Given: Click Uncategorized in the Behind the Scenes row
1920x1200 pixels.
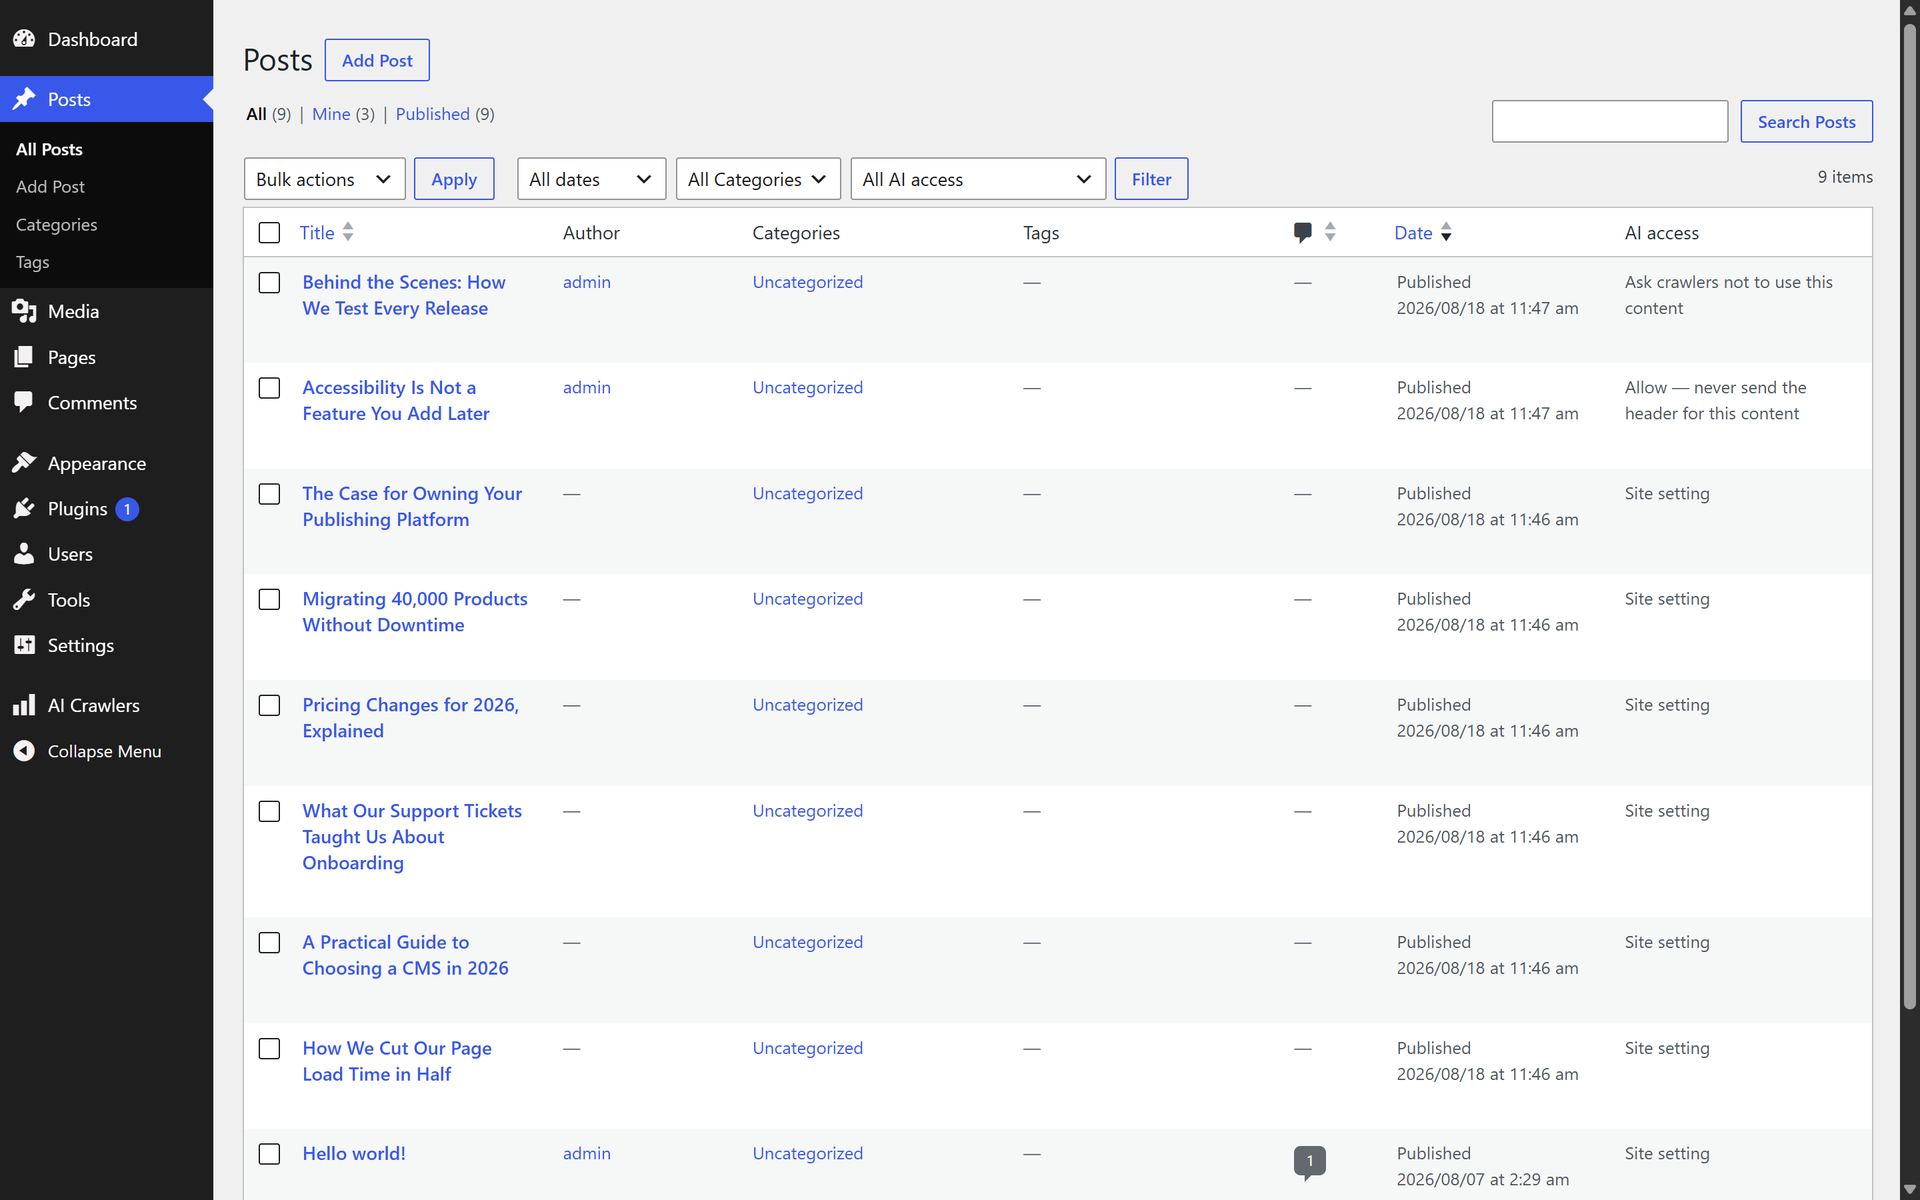Looking at the screenshot, I should click(807, 282).
